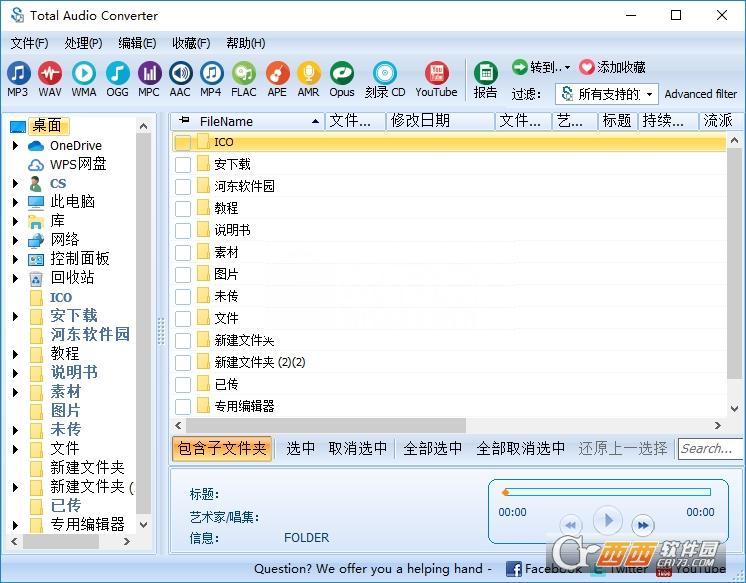Viewport: 746px width, 583px height.
Task: Open the 帮助(H) menu
Action: pyautogui.click(x=245, y=43)
